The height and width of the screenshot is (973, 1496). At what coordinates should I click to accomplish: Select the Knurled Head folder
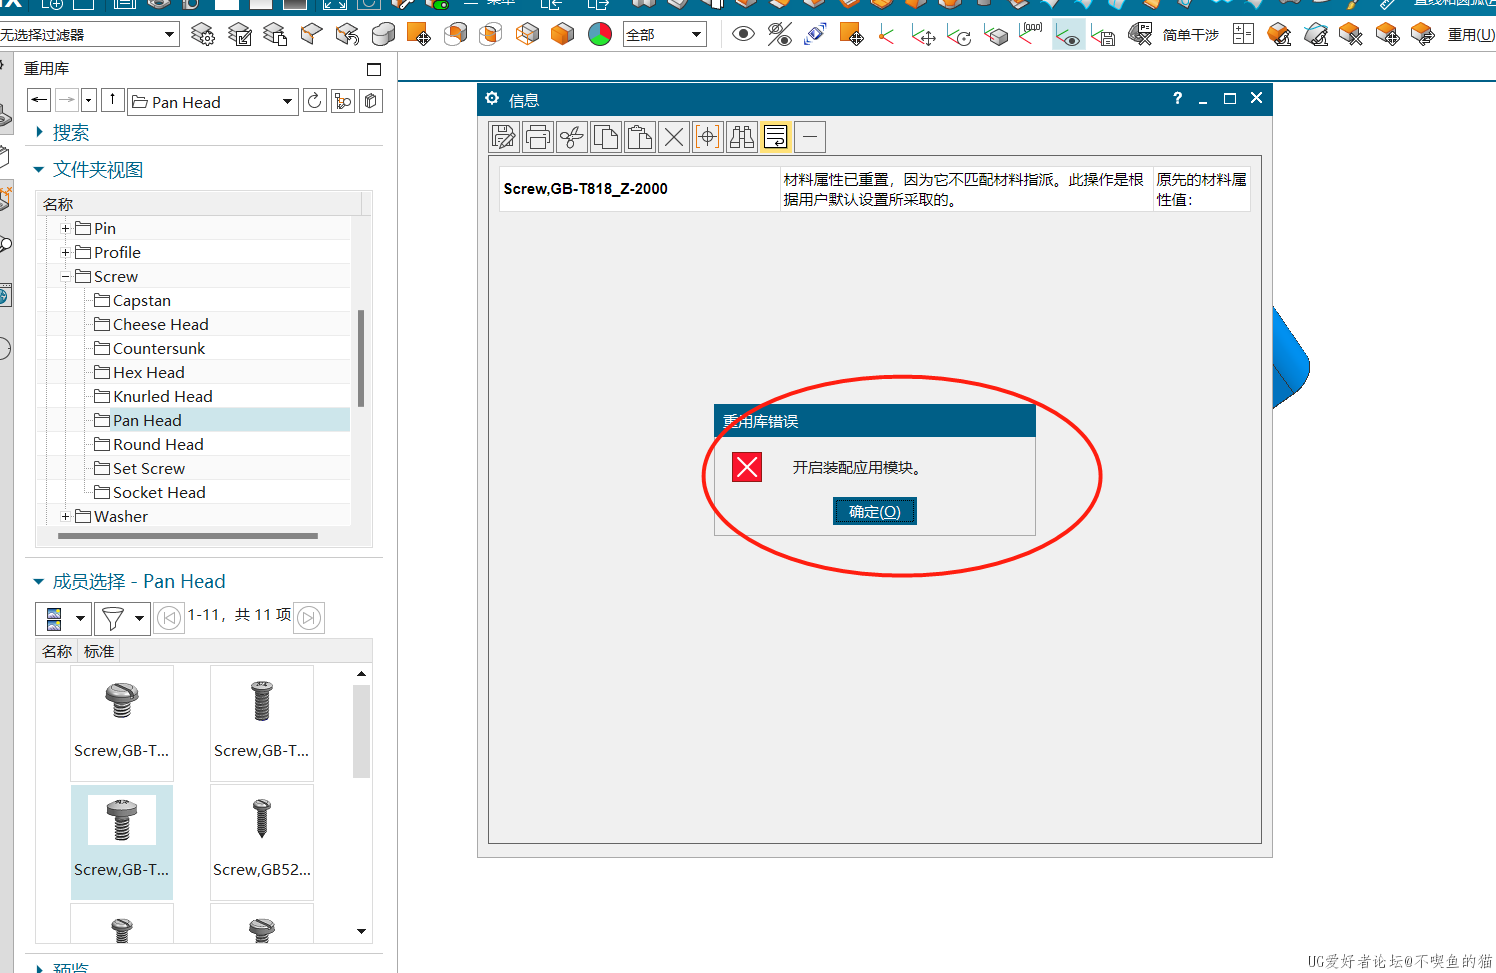pyautogui.click(x=162, y=396)
